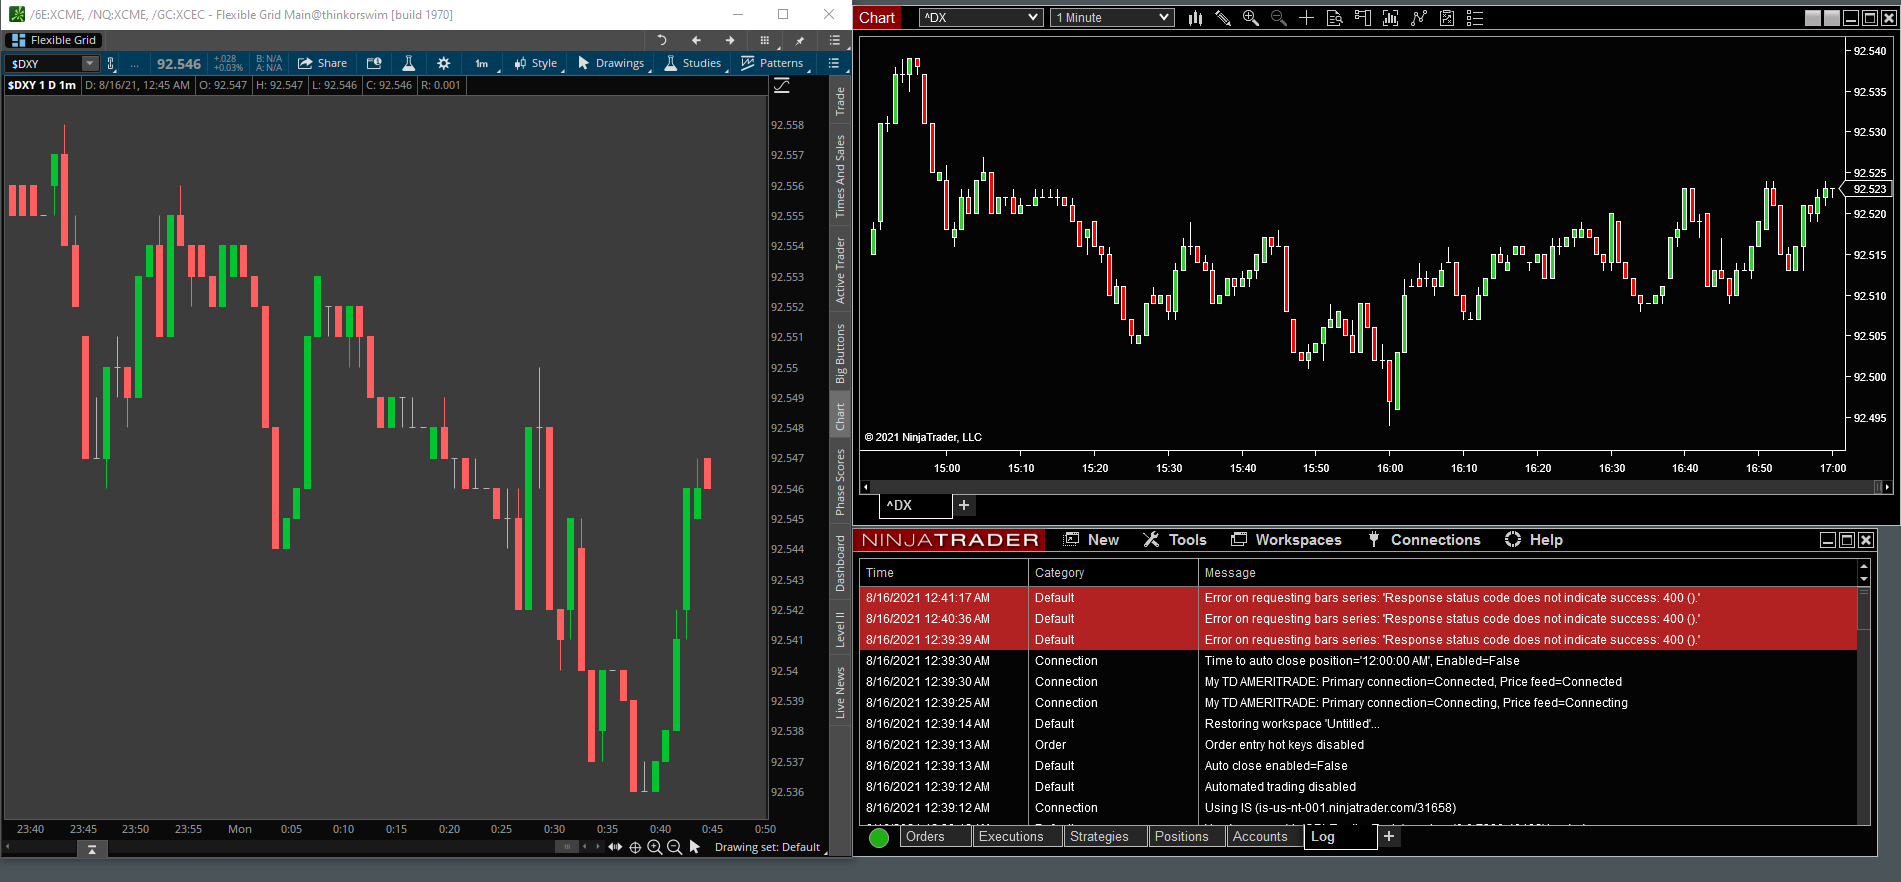This screenshot has width=1901, height=882.
Task: Open chart Style menu
Action: coord(535,63)
